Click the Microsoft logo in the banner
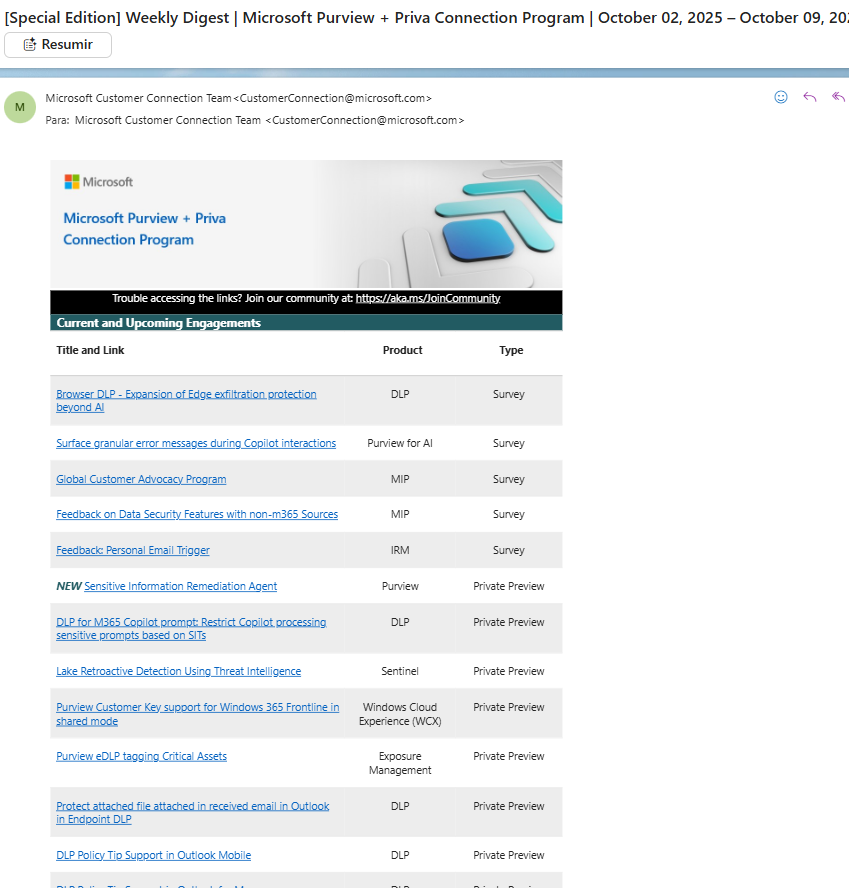The width and height of the screenshot is (849, 888). pyautogui.click(x=99, y=182)
